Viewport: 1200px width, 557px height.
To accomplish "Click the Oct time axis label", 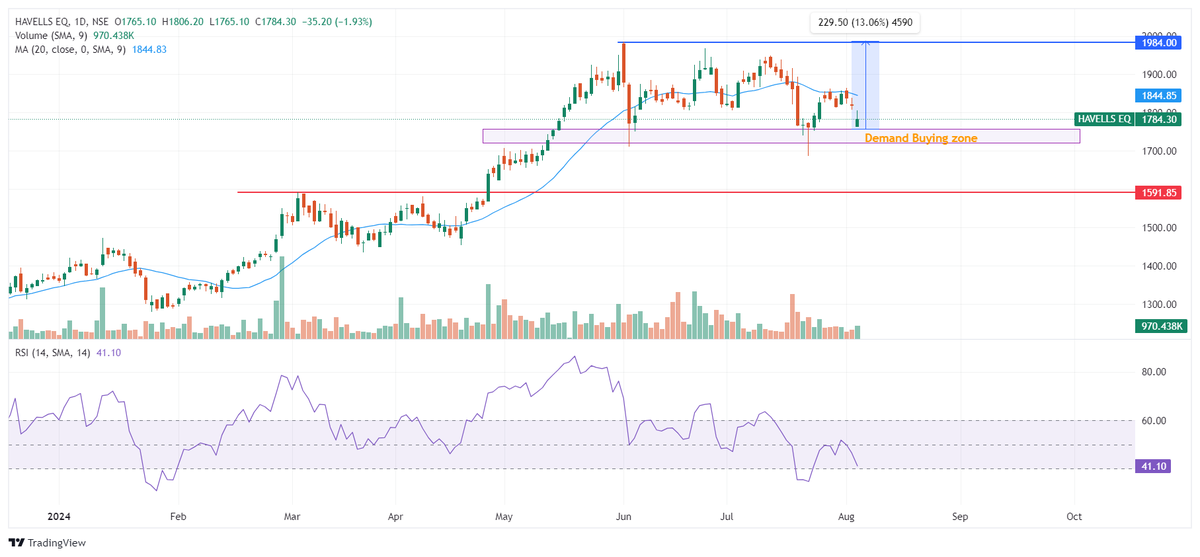I will click(1074, 518).
